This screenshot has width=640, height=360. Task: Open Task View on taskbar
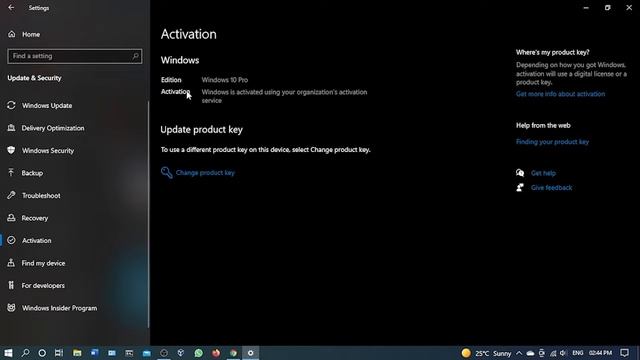(59, 353)
